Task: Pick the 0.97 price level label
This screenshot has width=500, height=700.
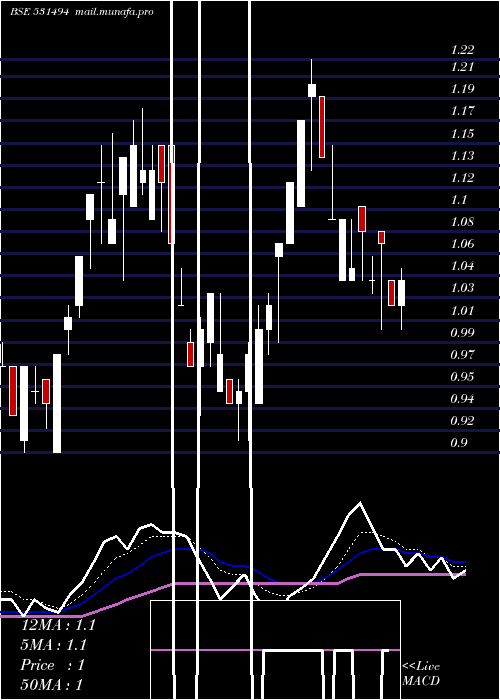Action: [x=462, y=355]
